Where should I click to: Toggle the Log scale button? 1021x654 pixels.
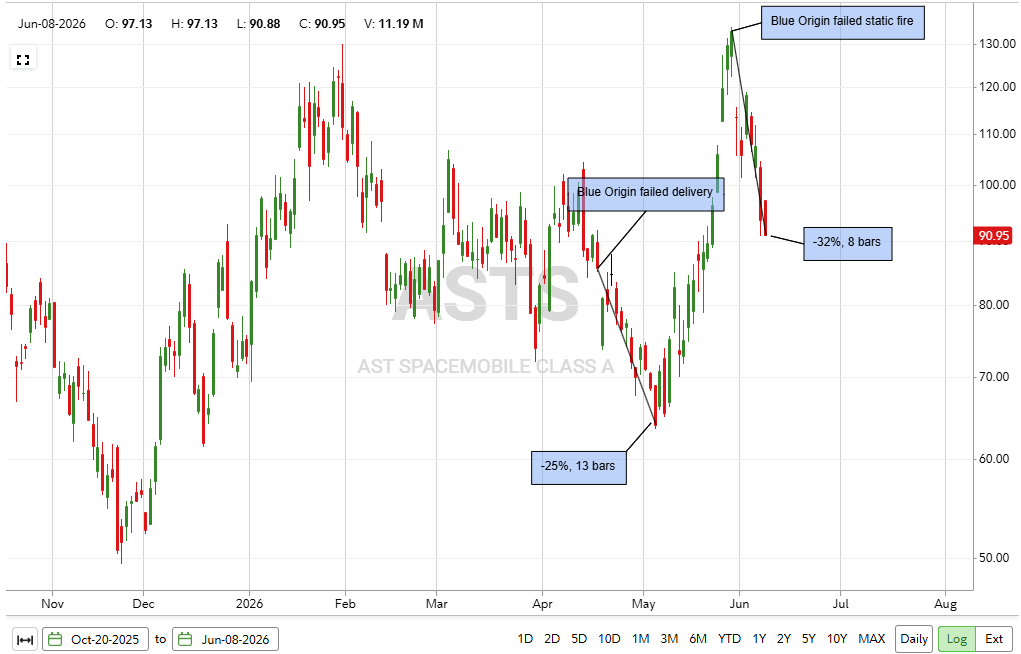tap(957, 639)
